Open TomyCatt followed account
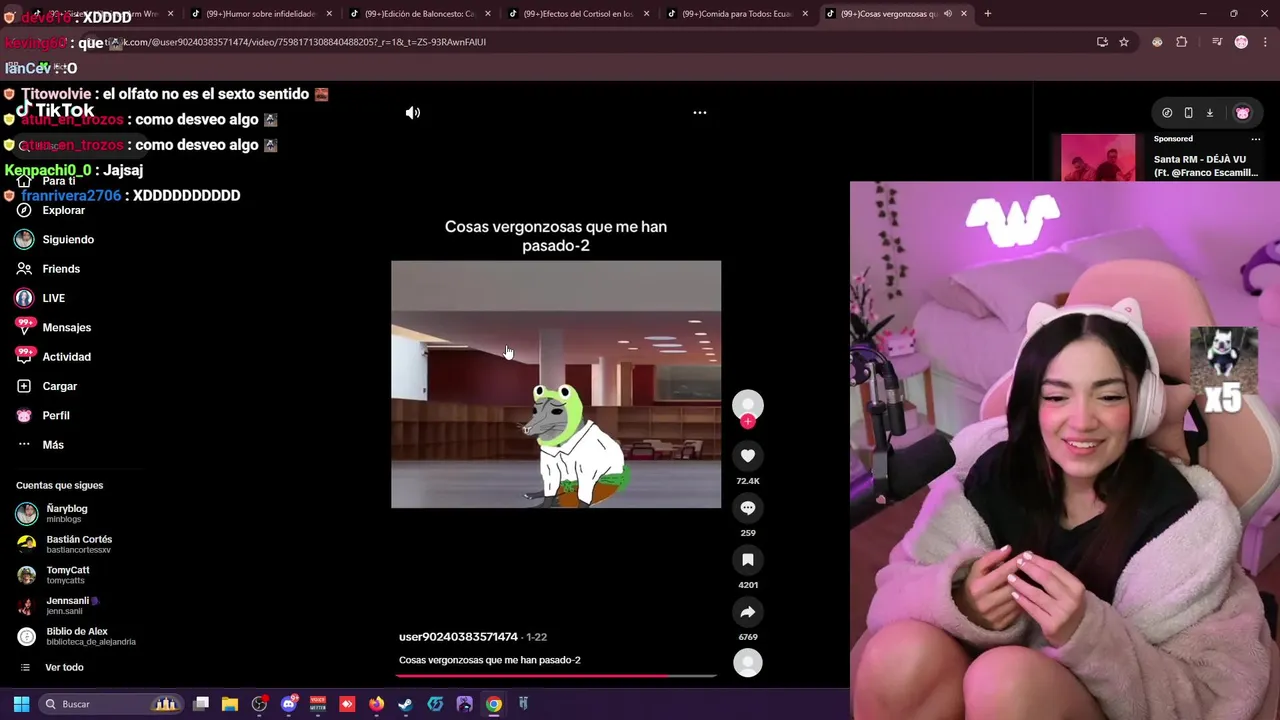The image size is (1280, 720). click(53, 575)
